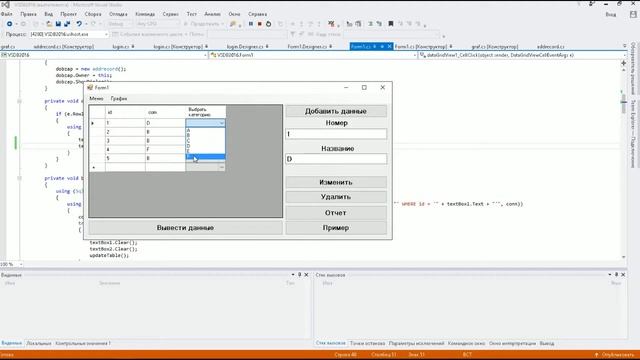Click the id column header in grid
This screenshot has height=360, width=640.
click(125, 112)
